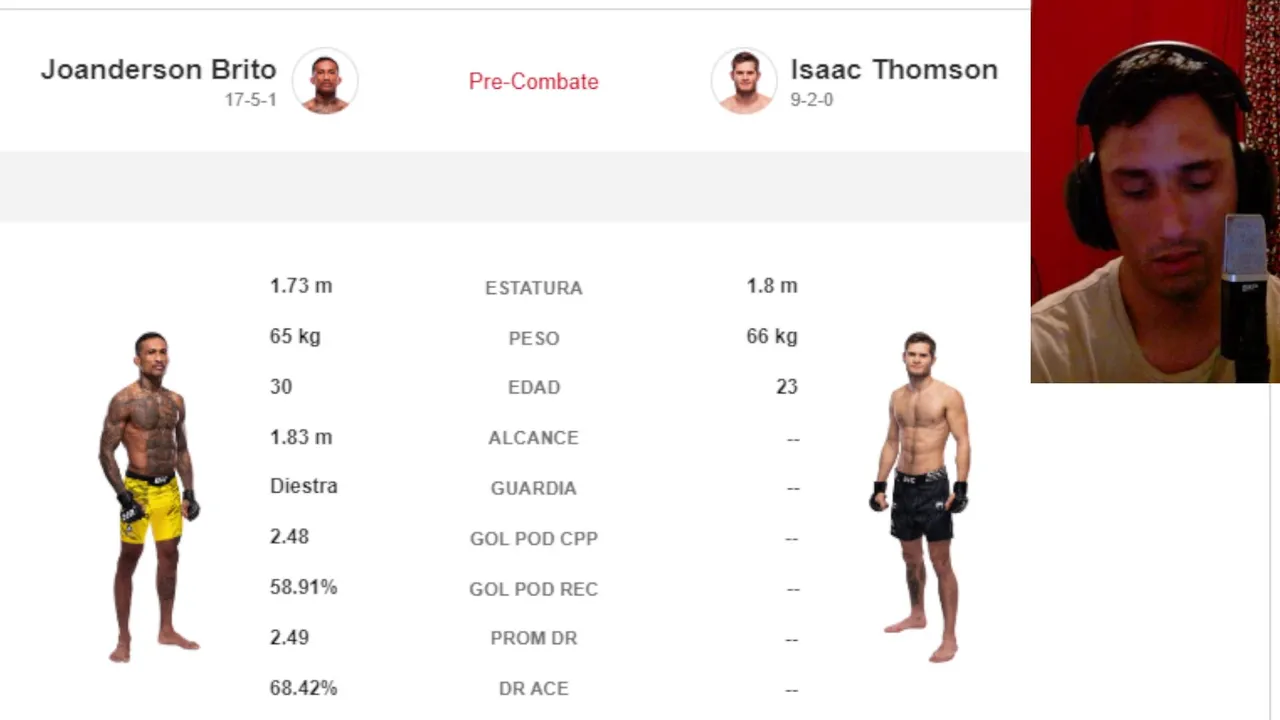Open Joanderson Brito's name link

tap(158, 70)
